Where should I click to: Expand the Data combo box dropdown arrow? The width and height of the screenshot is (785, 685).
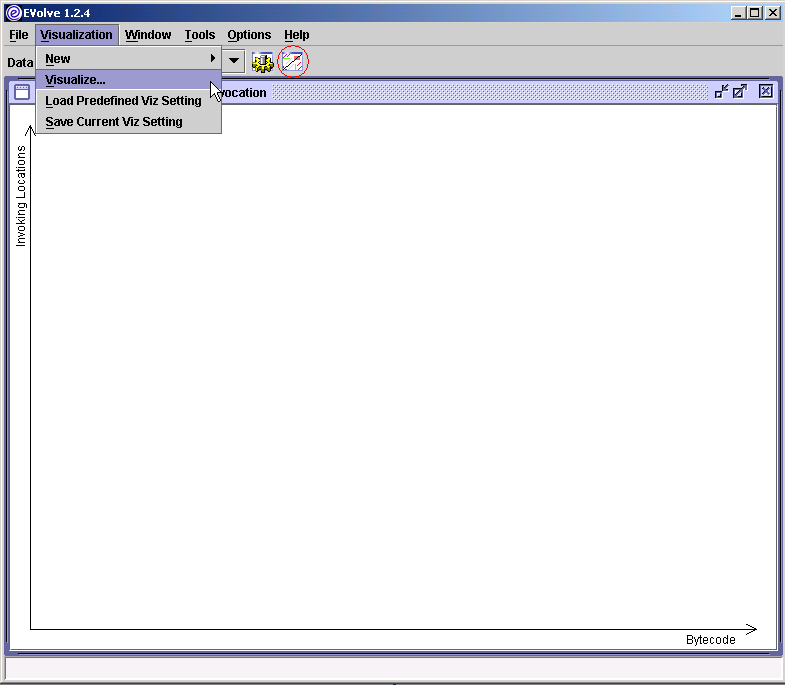pos(234,61)
